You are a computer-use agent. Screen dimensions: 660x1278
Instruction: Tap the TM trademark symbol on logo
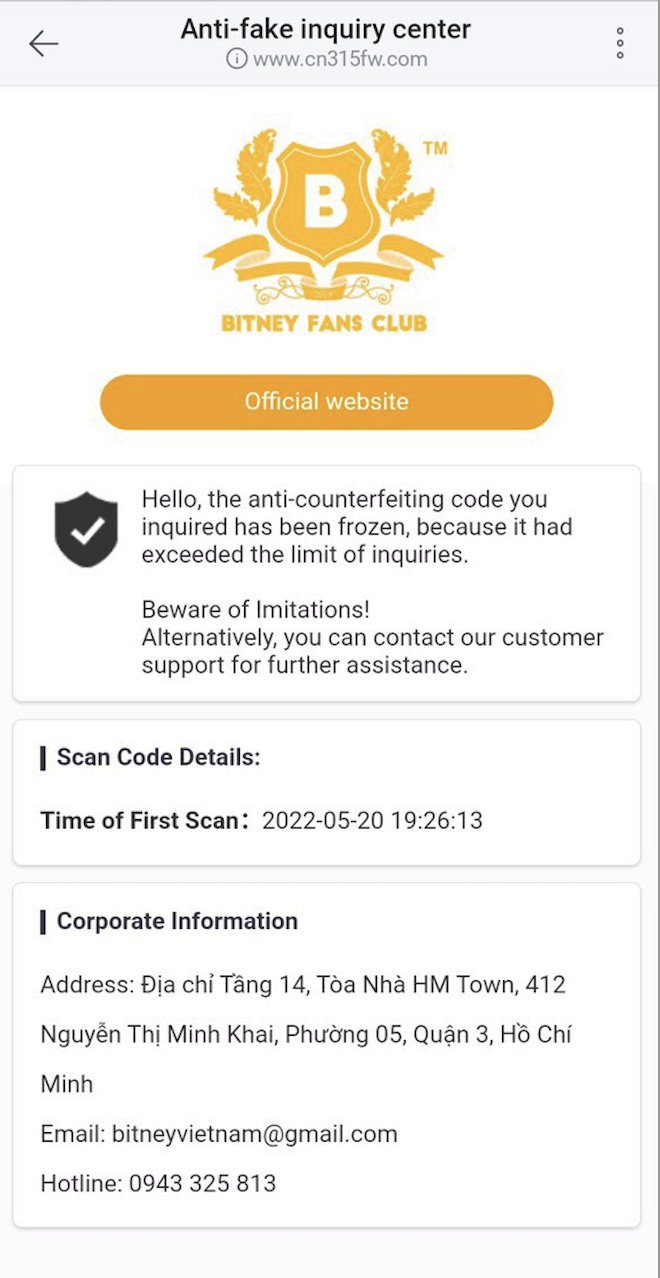(x=435, y=149)
